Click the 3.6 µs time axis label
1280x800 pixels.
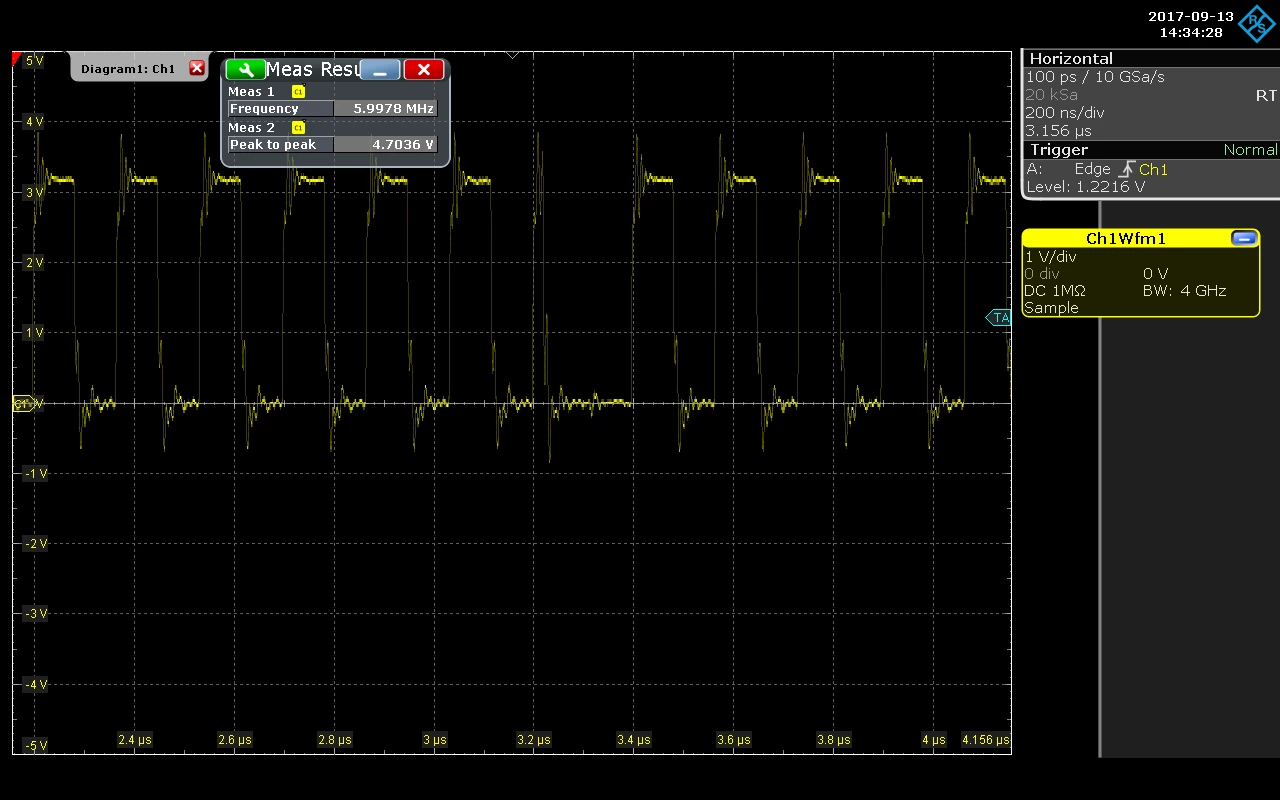click(734, 740)
